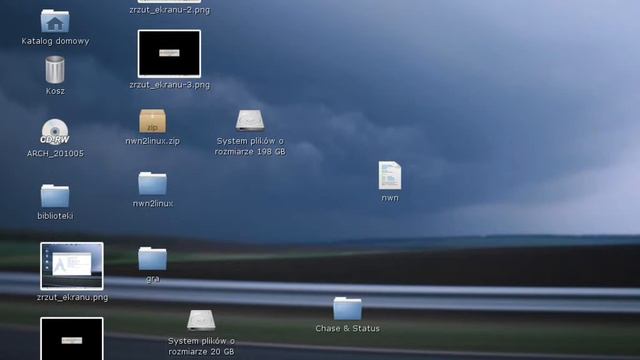
Task: Click the label "System plików o rozmiarze 198 GB"
Action: [250, 146]
